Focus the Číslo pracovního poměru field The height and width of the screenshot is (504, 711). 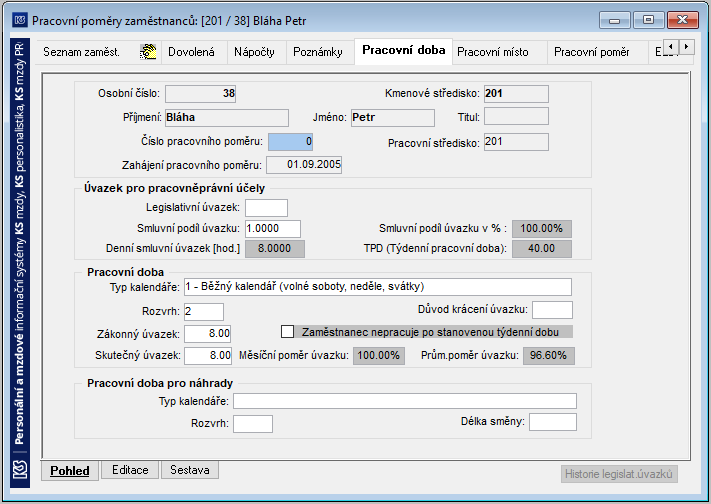click(290, 142)
